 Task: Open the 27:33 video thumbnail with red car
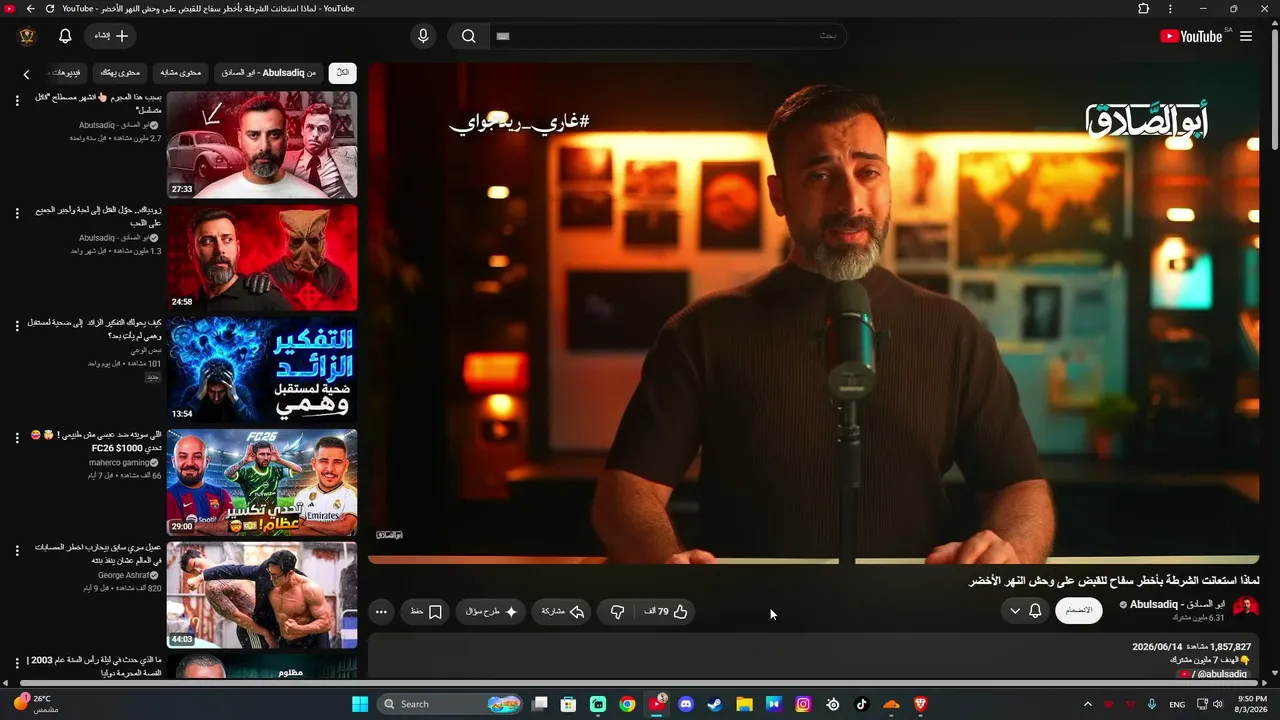[x=262, y=145]
